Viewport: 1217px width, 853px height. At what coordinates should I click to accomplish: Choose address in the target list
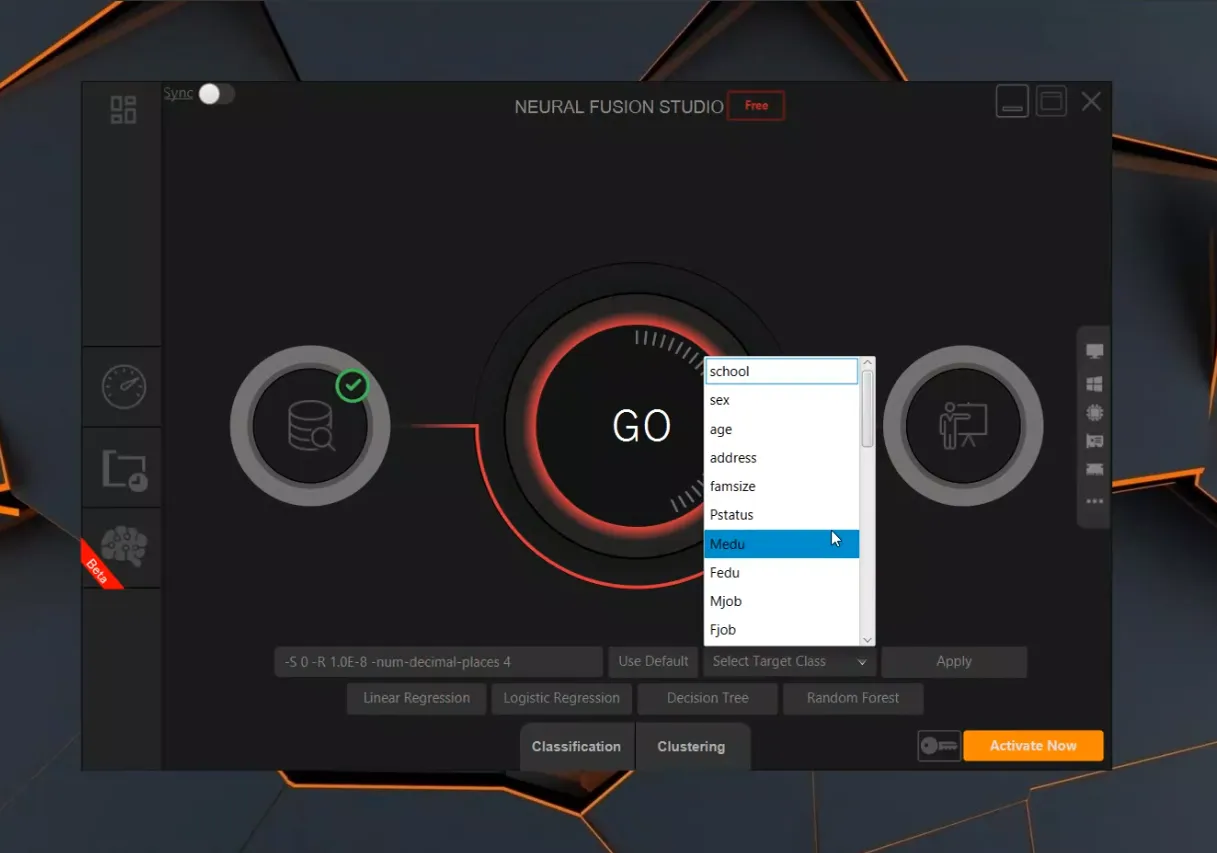(781, 458)
